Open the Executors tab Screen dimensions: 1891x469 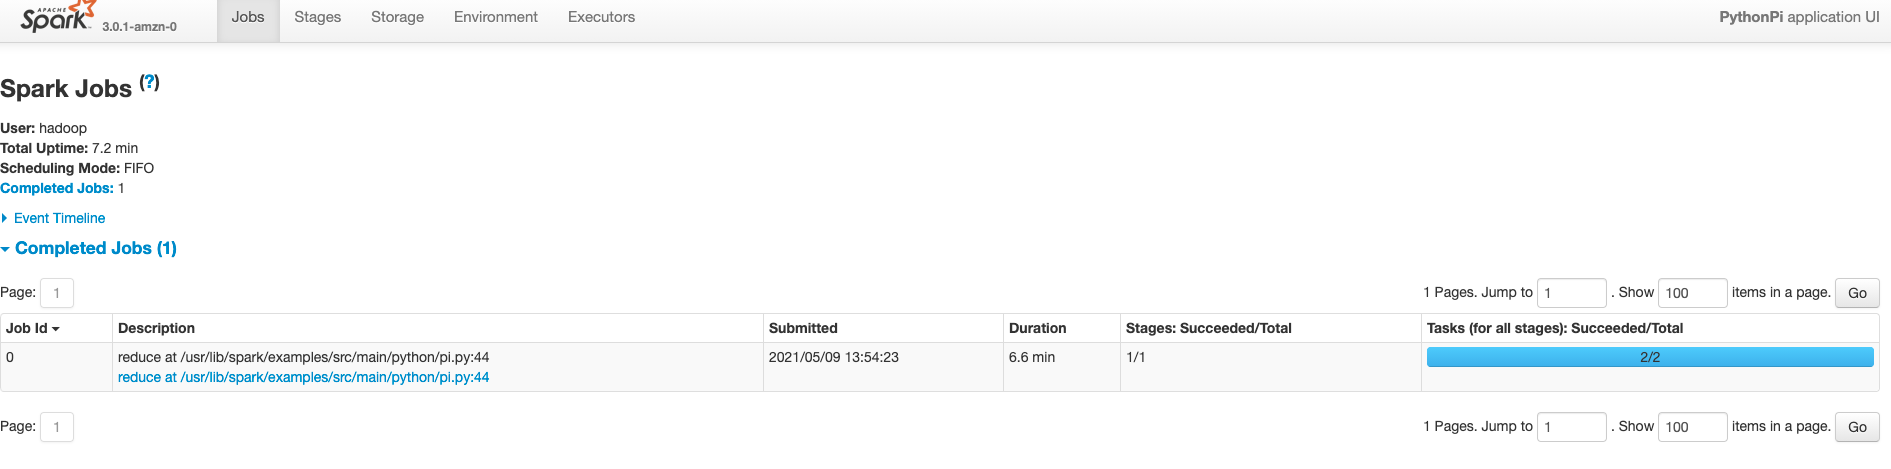point(601,17)
